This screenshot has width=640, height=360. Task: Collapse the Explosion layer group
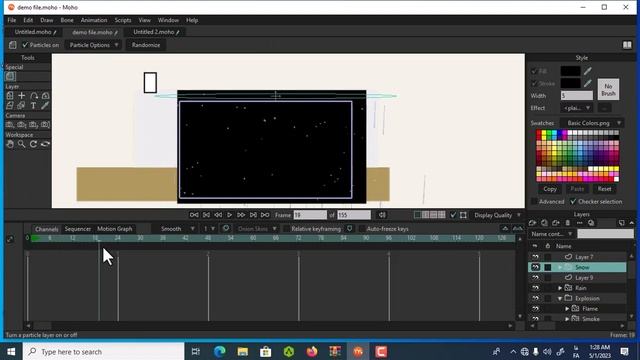click(560, 298)
